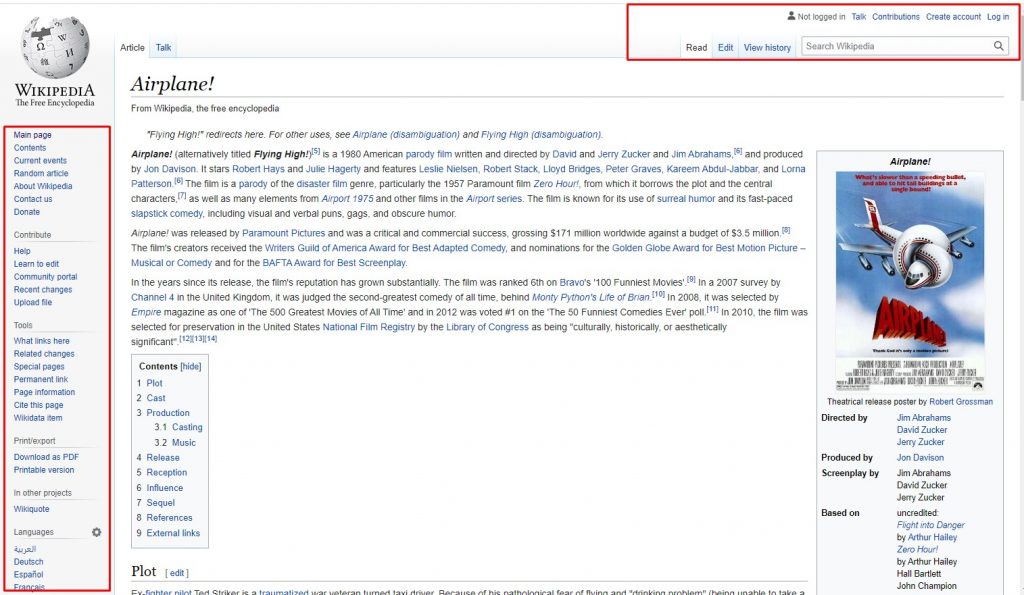Open About Wikipedia link
The image size is (1024, 595).
coord(43,186)
